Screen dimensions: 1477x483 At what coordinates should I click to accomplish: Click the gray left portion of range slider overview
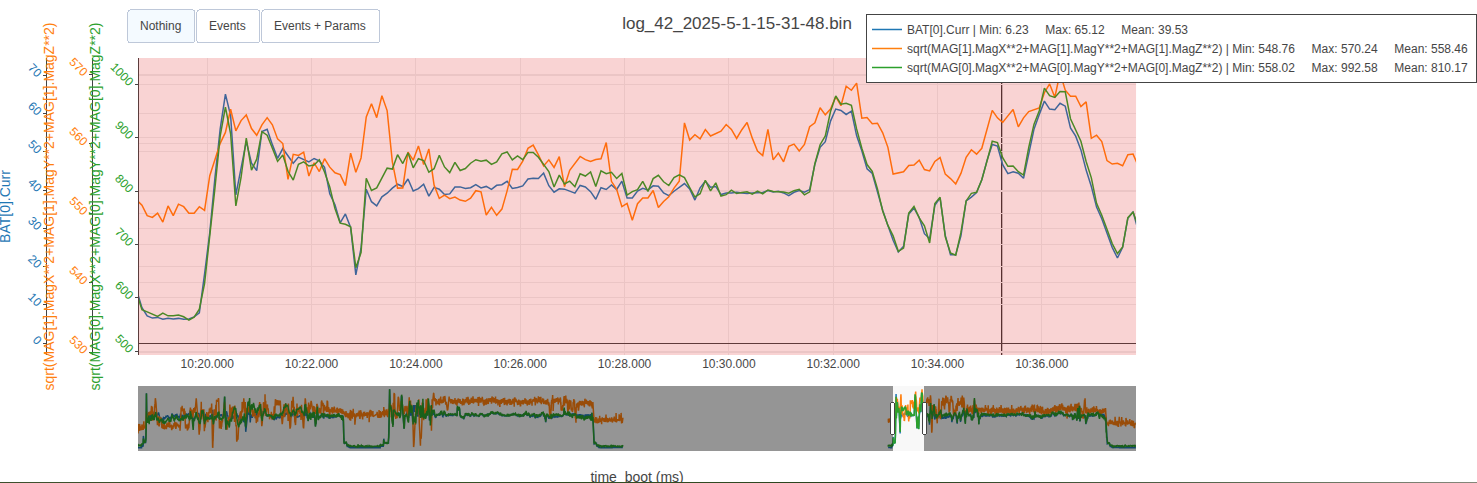514,418
